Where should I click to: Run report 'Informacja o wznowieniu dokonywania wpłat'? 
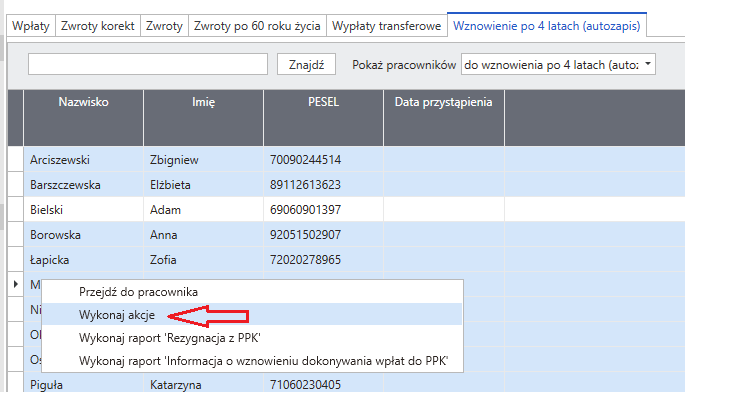coord(252,360)
